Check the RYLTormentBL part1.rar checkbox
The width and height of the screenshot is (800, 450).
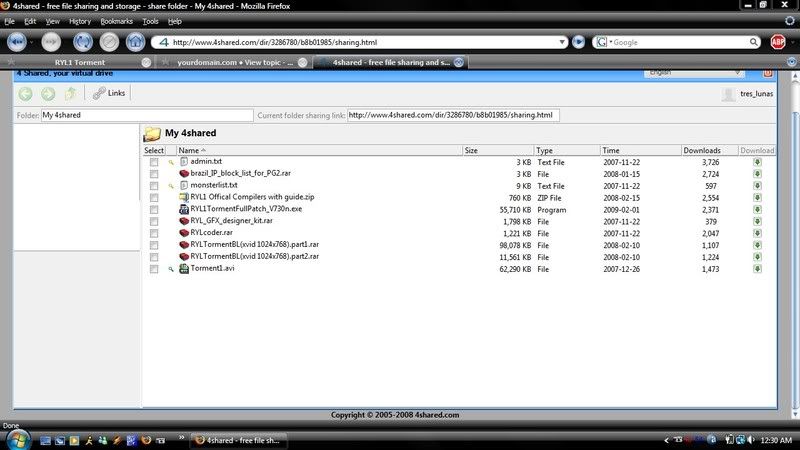[x=154, y=245]
